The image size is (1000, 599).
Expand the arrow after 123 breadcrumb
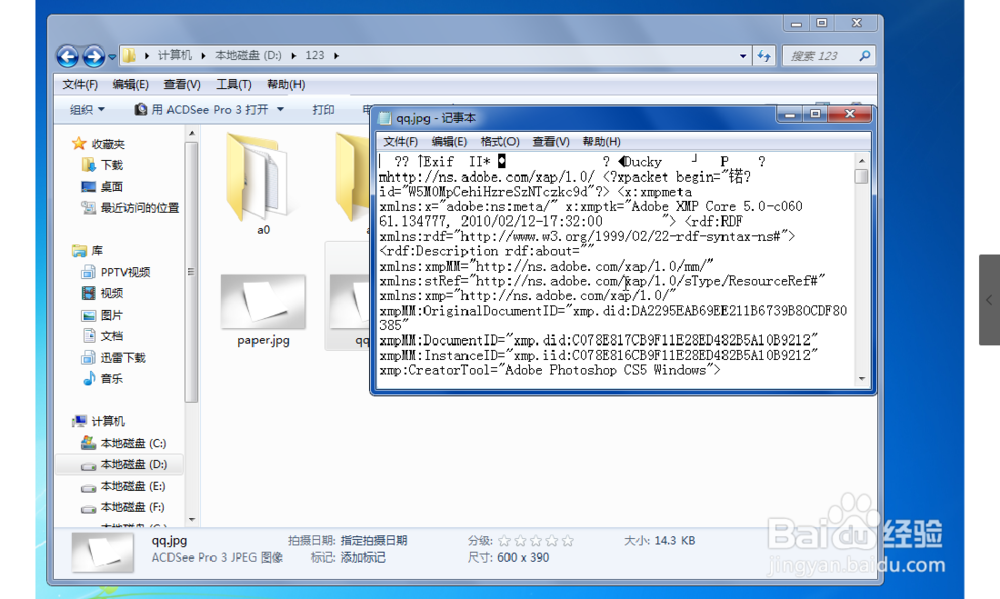[x=336, y=55]
